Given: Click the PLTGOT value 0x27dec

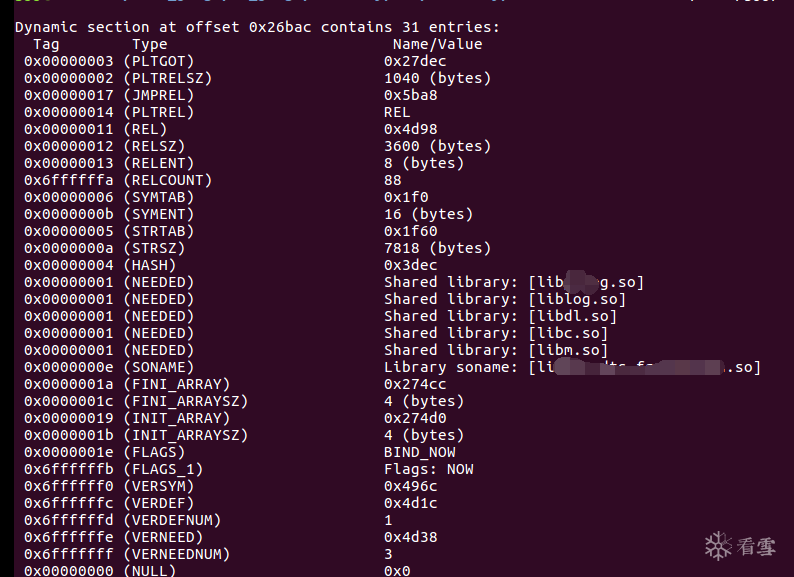Looking at the screenshot, I should coord(415,61).
